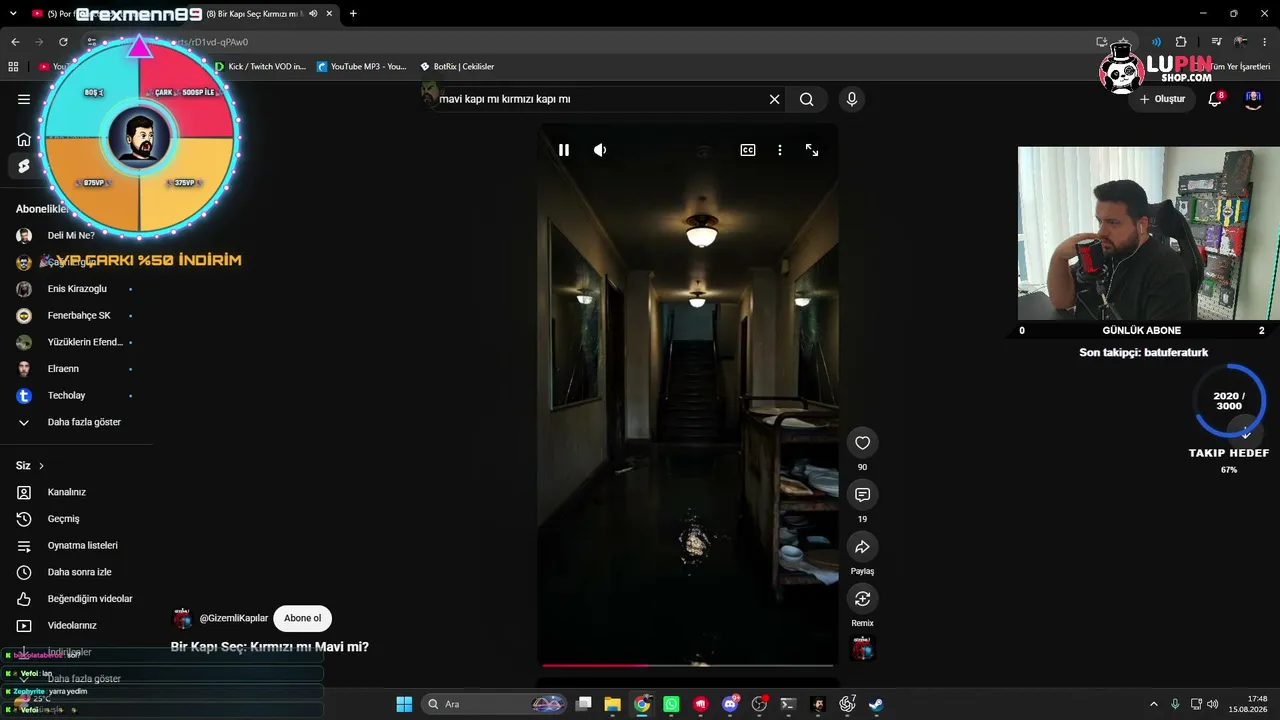
Task: Open the YouTube account avatar menu
Action: coord(1253,99)
